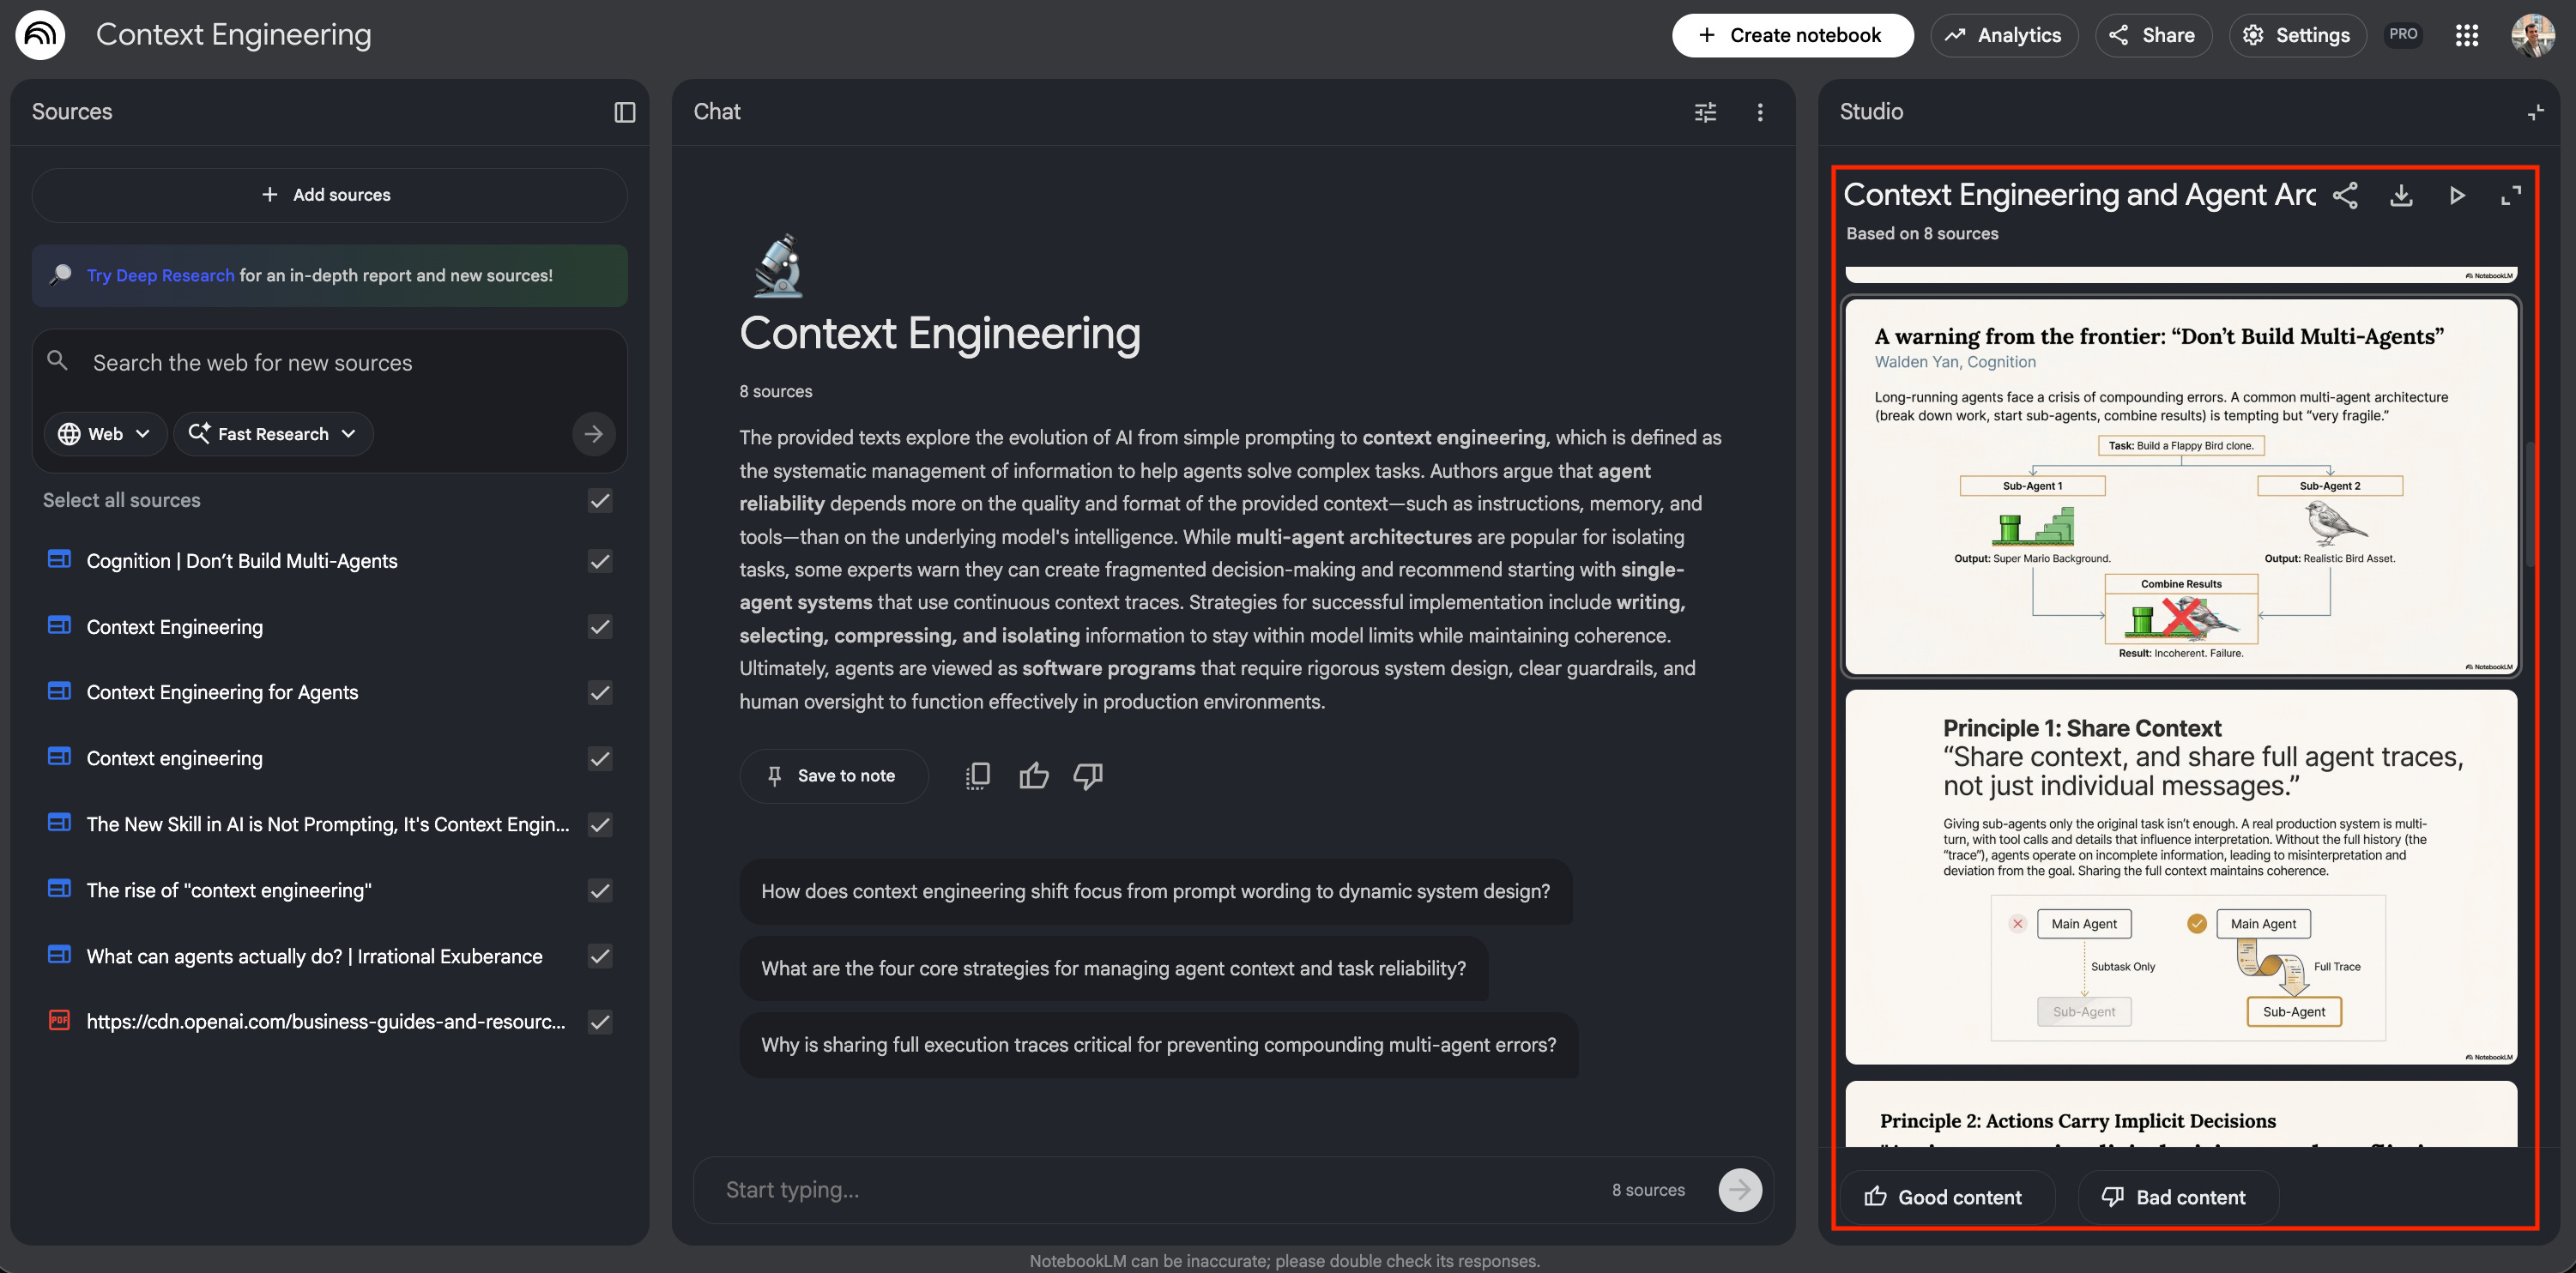Click the Start typing chat input field
The image size is (2576, 1273).
pos(1100,1189)
